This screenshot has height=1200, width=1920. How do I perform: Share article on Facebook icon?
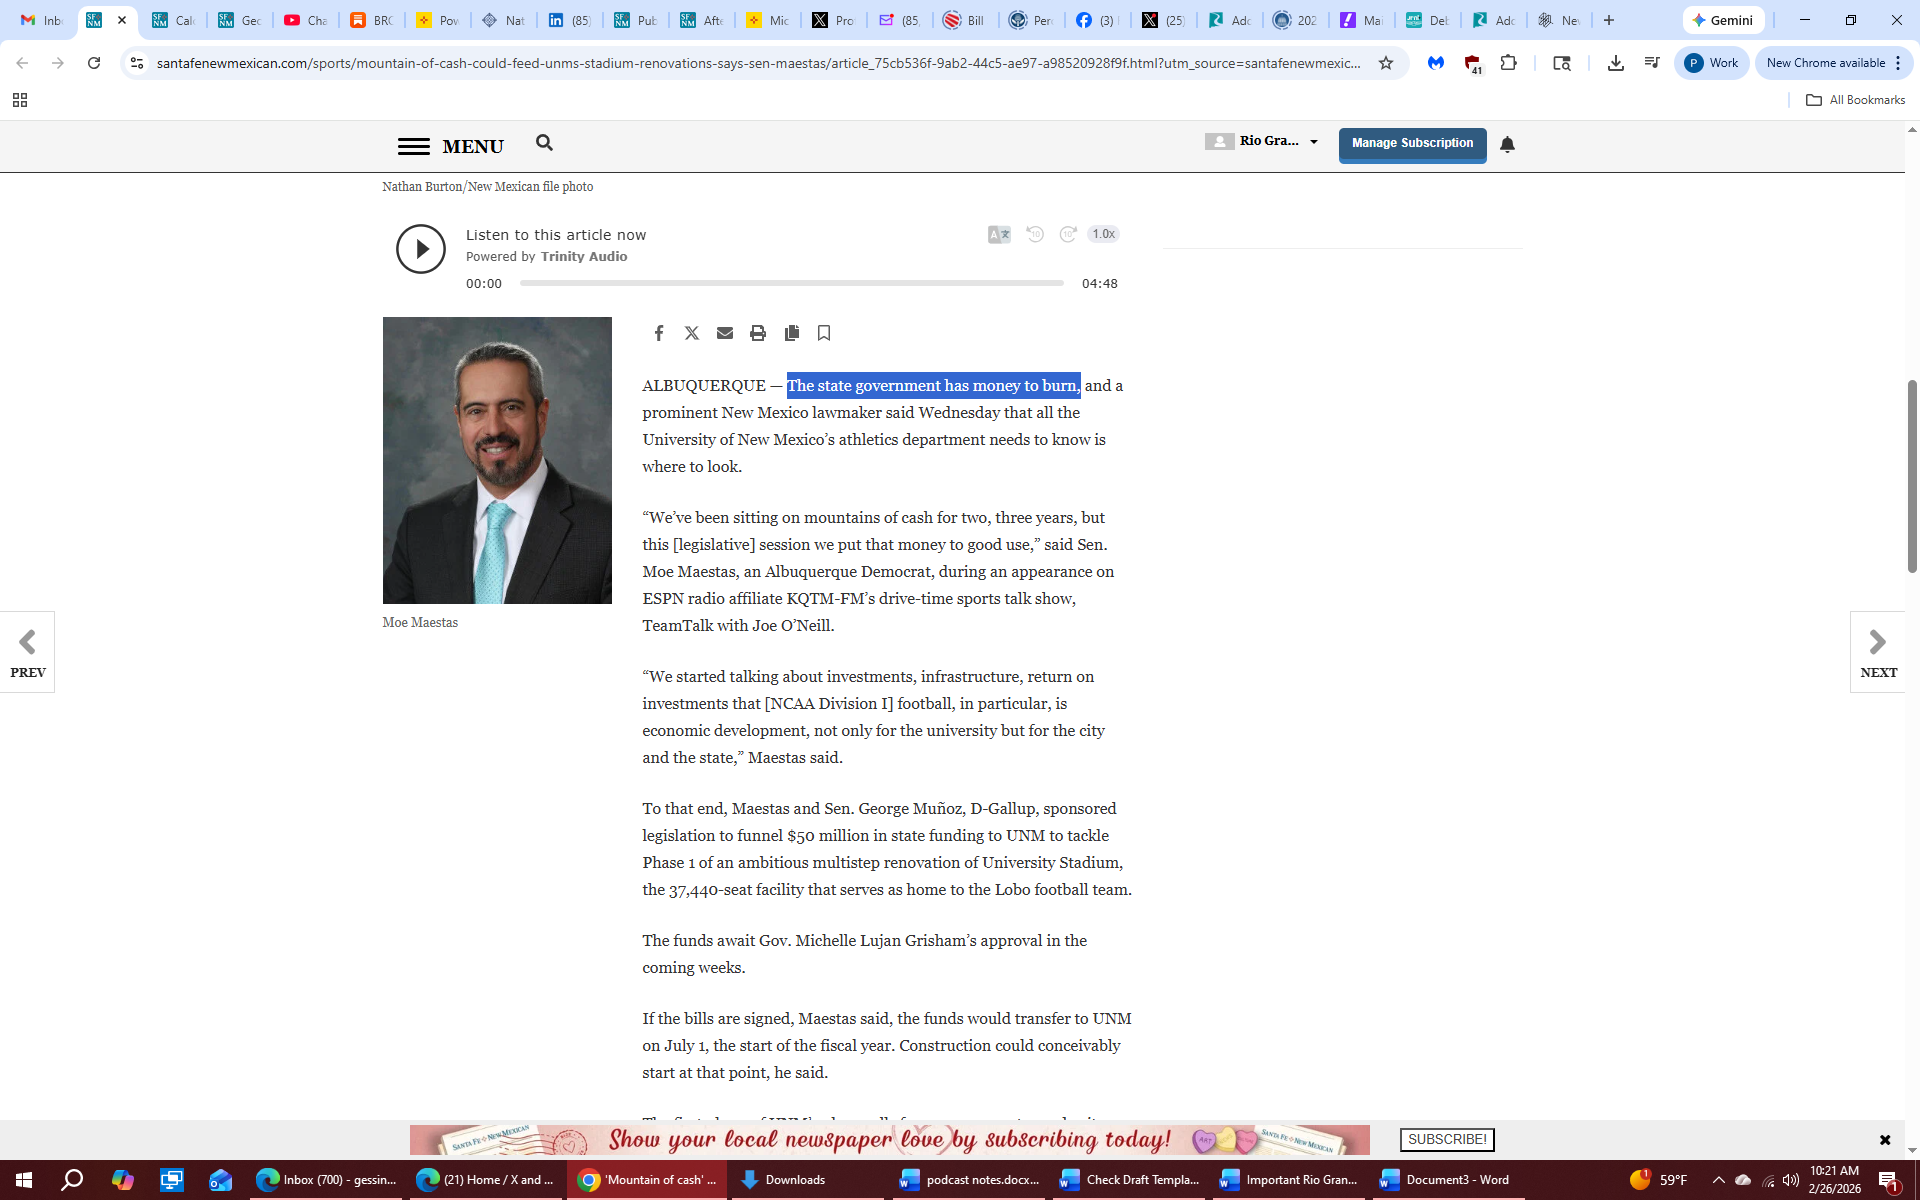658,333
